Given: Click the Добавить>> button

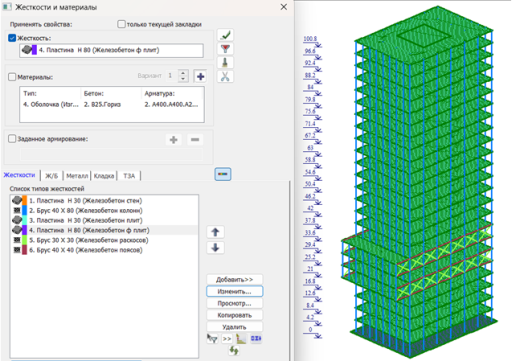Looking at the screenshot, I should (234, 280).
